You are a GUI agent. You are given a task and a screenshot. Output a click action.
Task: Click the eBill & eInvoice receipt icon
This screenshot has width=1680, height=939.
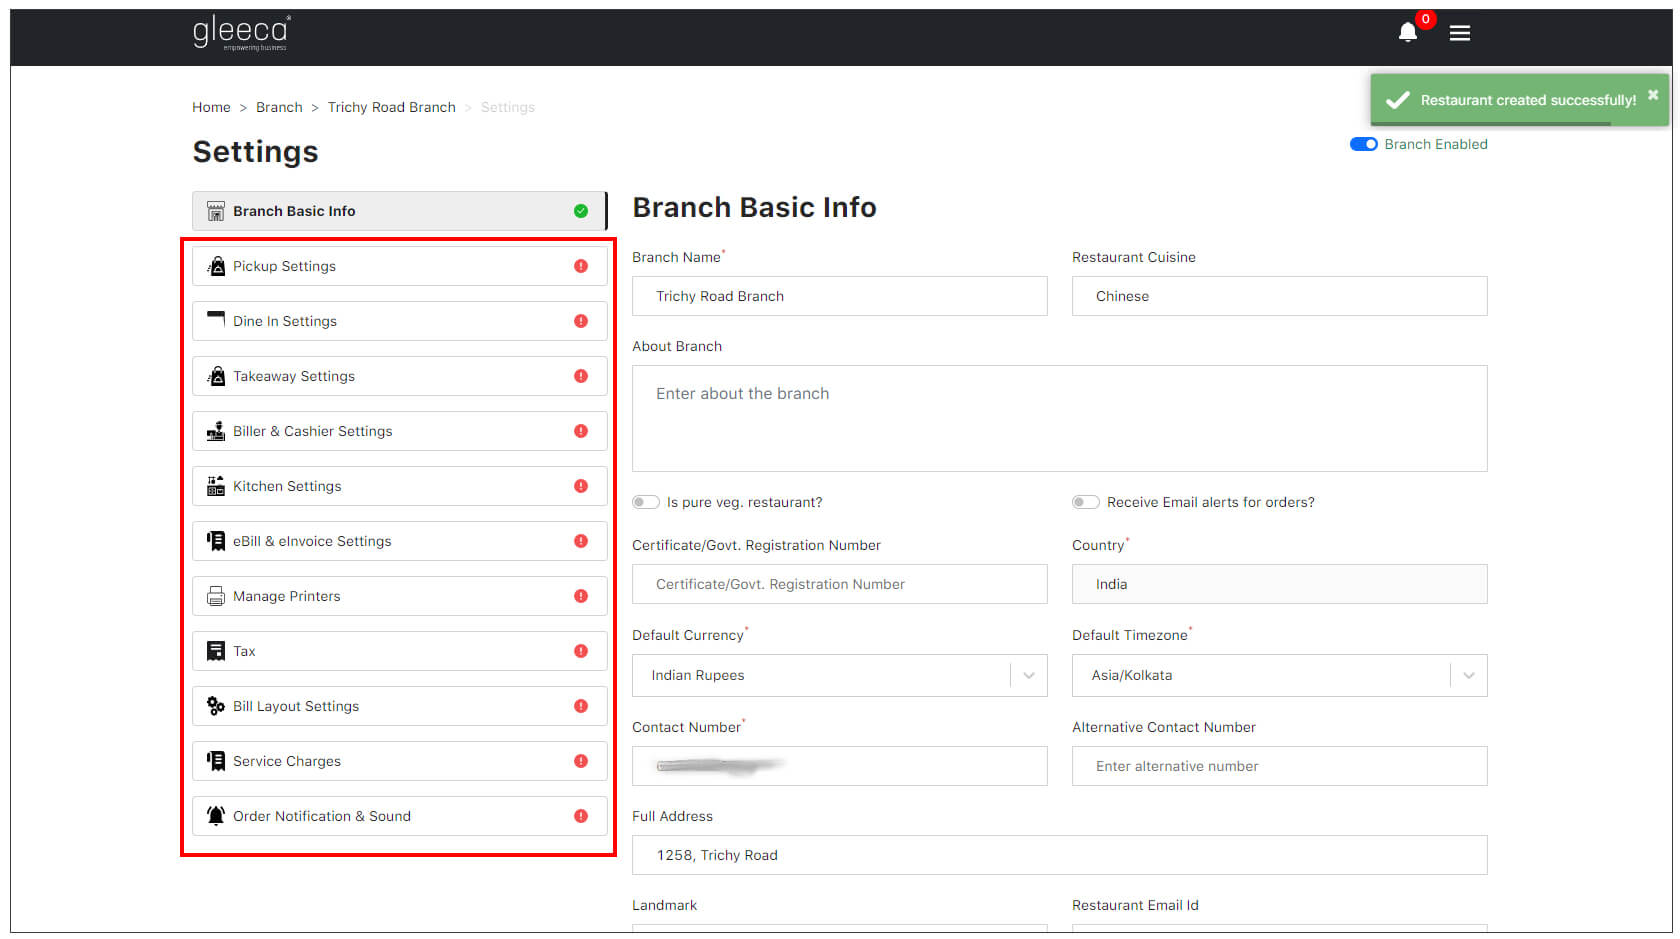[216, 541]
